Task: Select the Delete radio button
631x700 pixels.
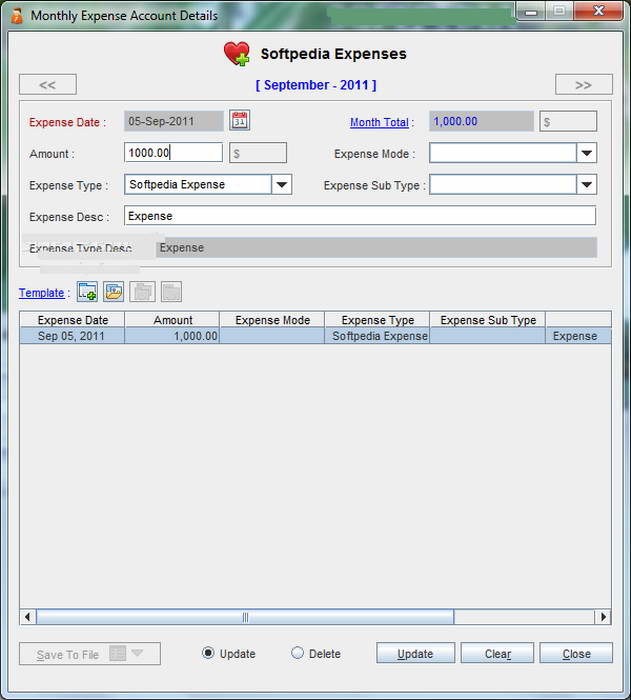Action: coord(297,653)
